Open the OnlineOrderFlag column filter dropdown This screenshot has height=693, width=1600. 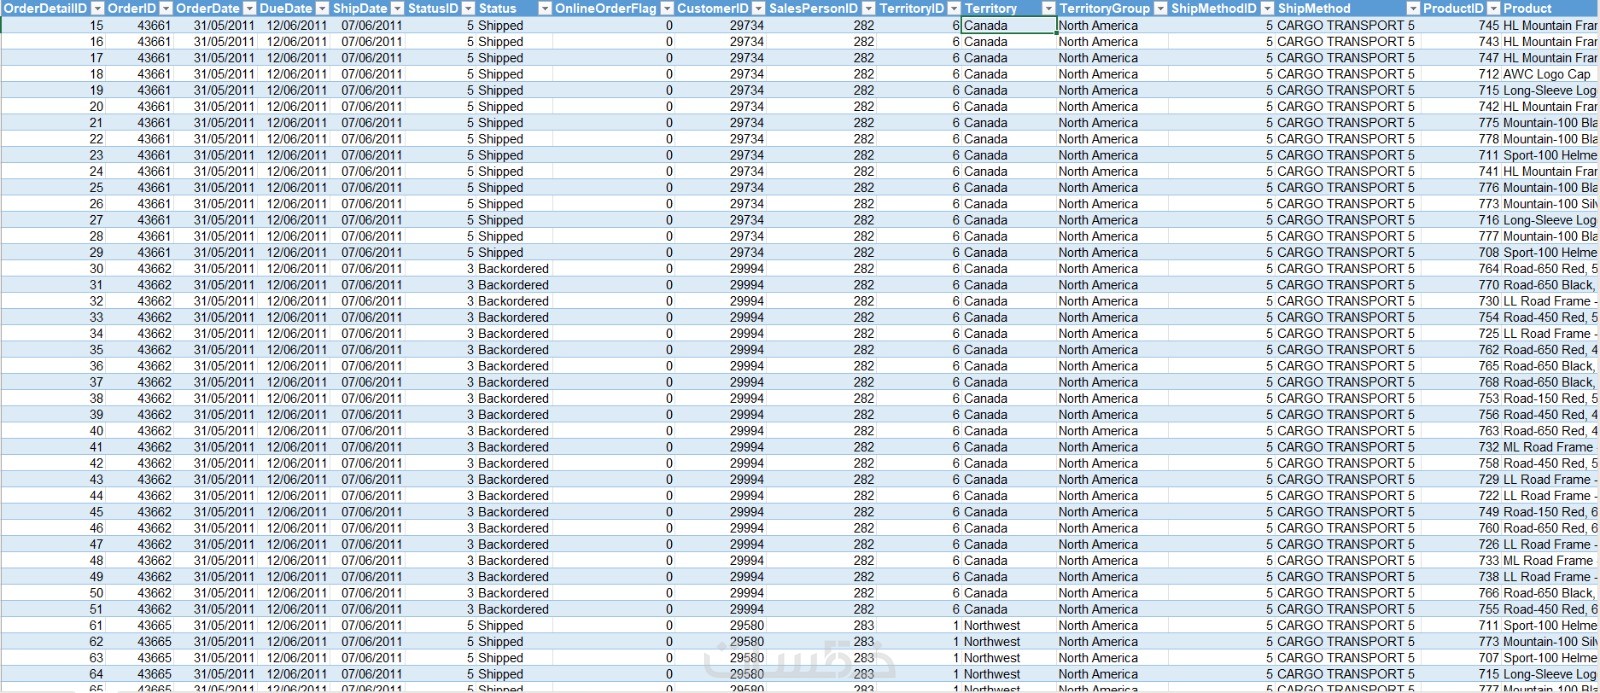point(667,8)
